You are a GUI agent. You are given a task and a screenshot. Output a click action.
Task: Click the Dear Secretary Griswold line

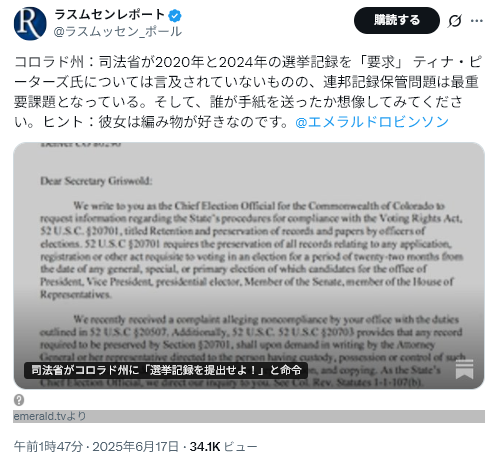click(96, 181)
